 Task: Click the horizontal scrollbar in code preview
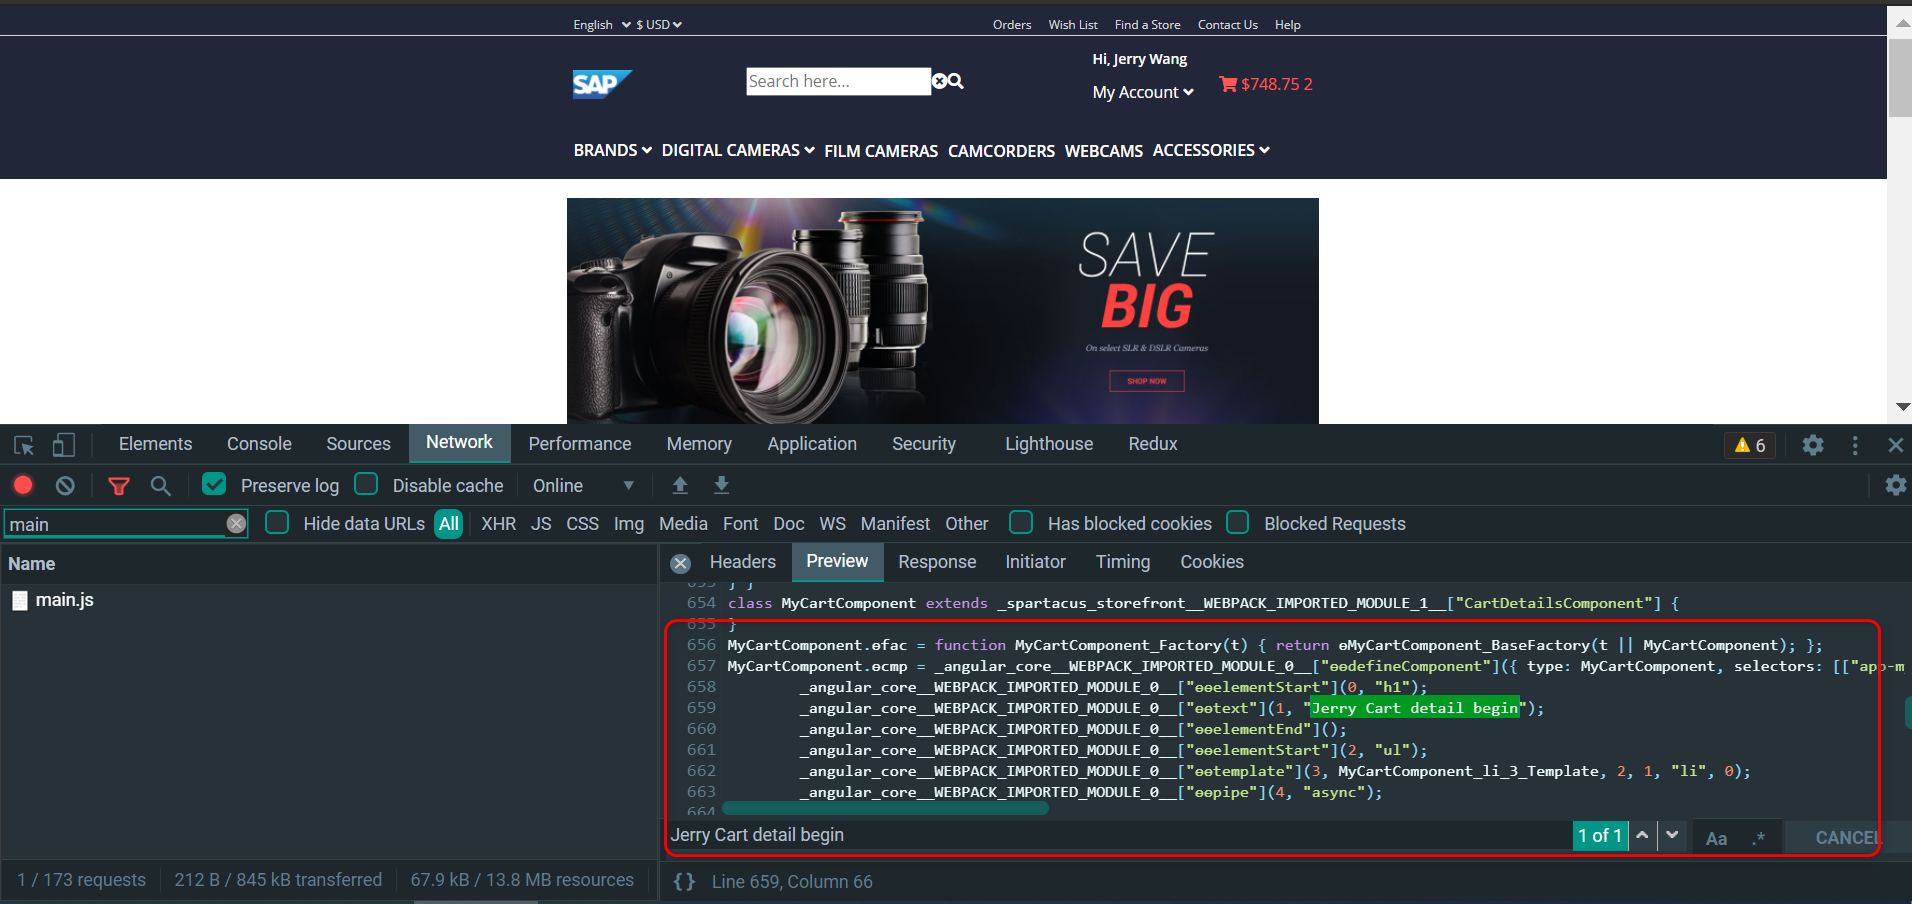pos(885,808)
